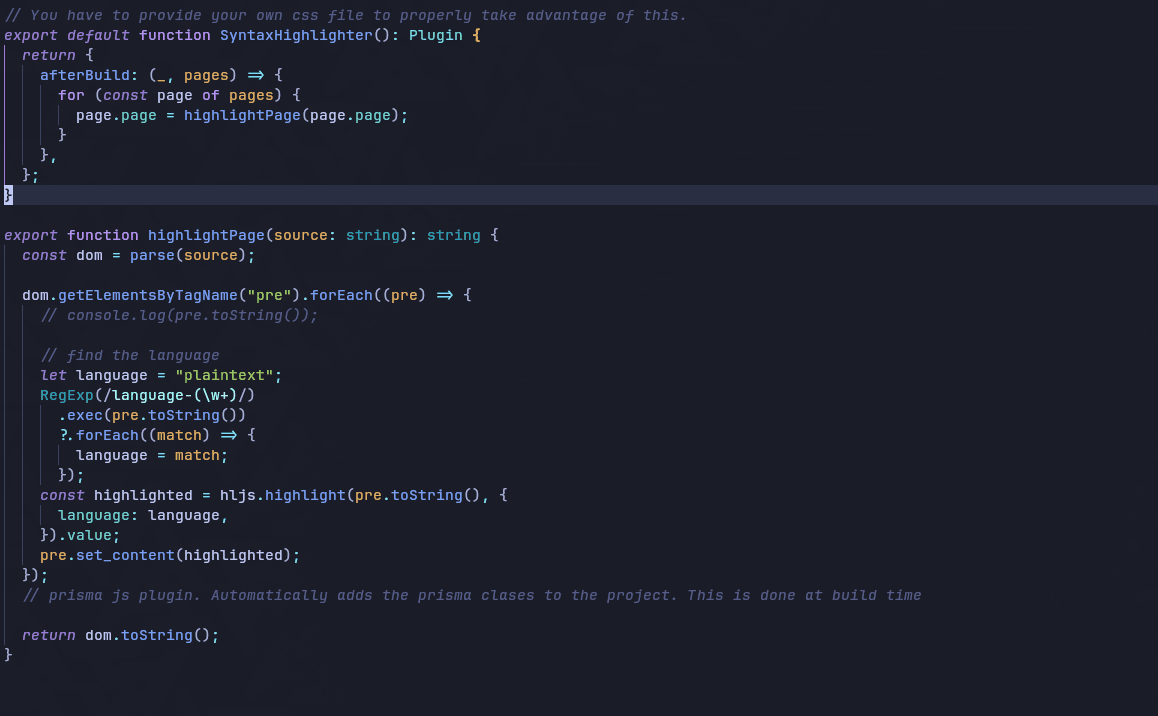Click the Plugin return type annotation
Image resolution: width=1158 pixels, height=716 pixels.
pos(435,35)
